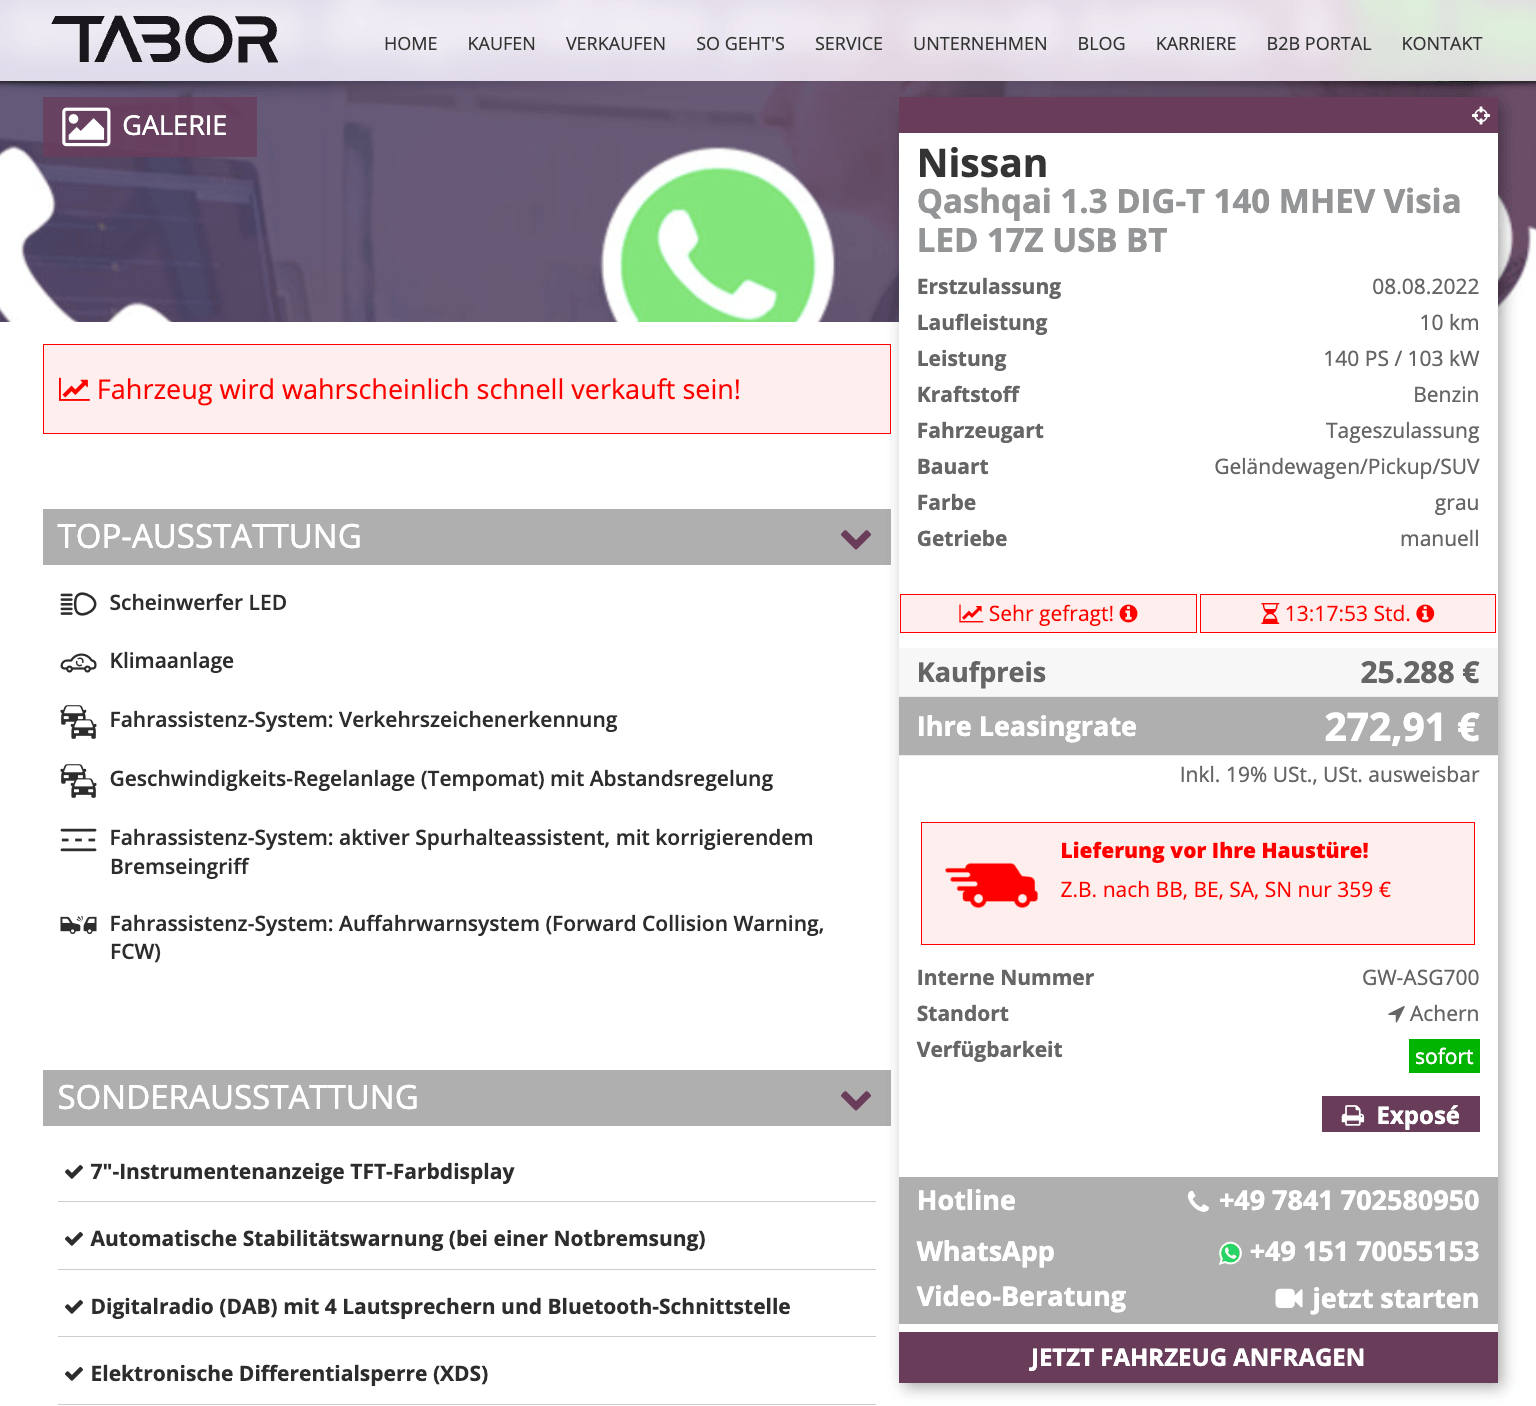Click checkmark beside 7"-Instrumentenanzeige
1536x1406 pixels.
[73, 1172]
